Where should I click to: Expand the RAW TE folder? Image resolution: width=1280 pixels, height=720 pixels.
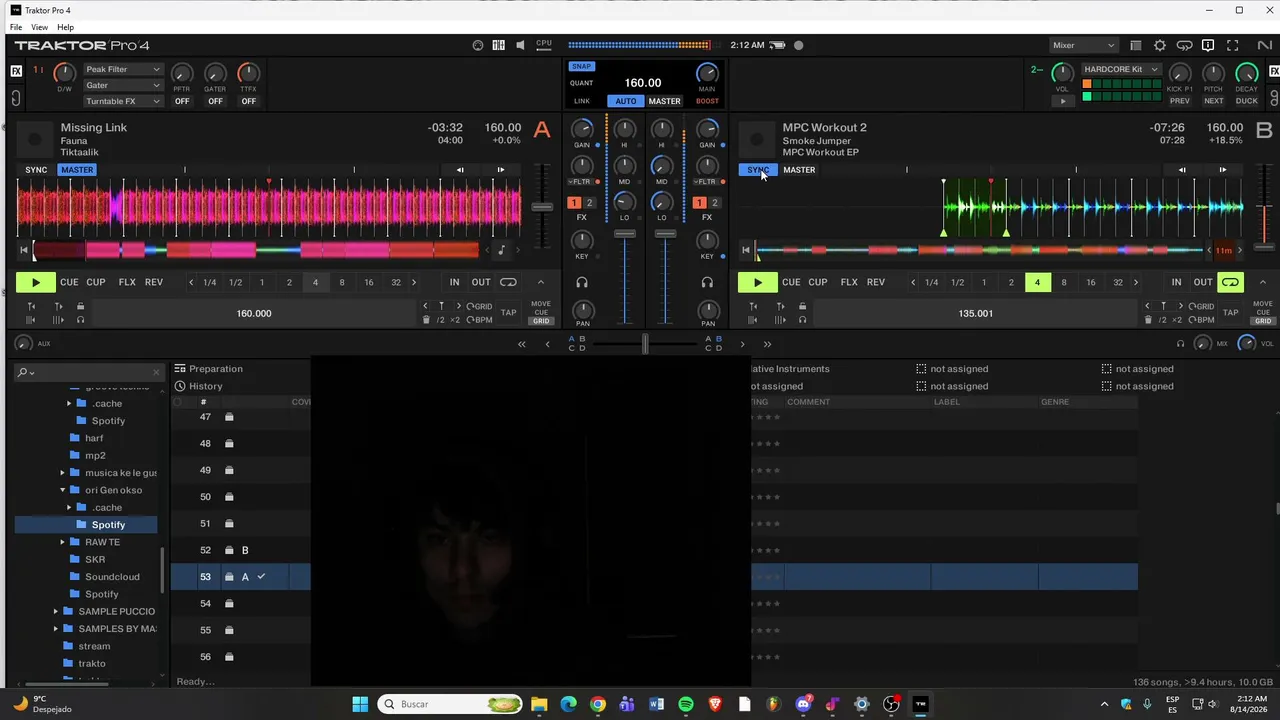click(62, 542)
